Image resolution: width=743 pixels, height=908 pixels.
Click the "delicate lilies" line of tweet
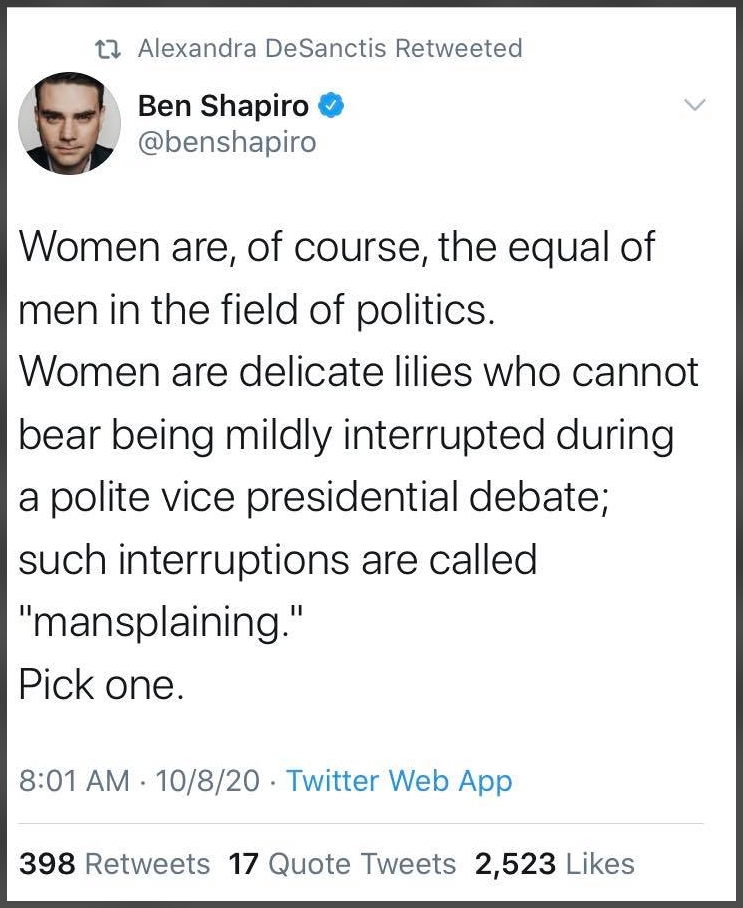point(358,373)
